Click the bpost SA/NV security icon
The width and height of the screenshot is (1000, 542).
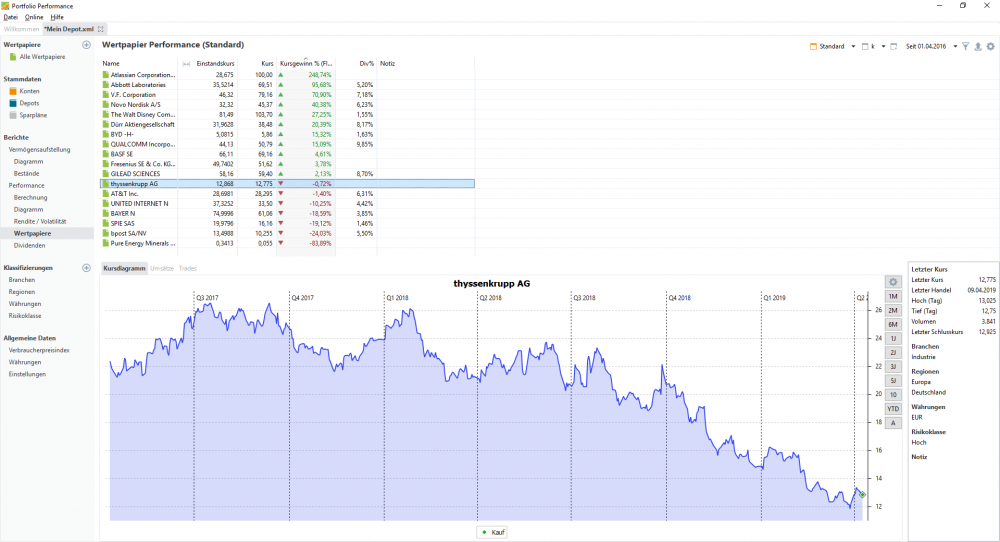pos(106,233)
